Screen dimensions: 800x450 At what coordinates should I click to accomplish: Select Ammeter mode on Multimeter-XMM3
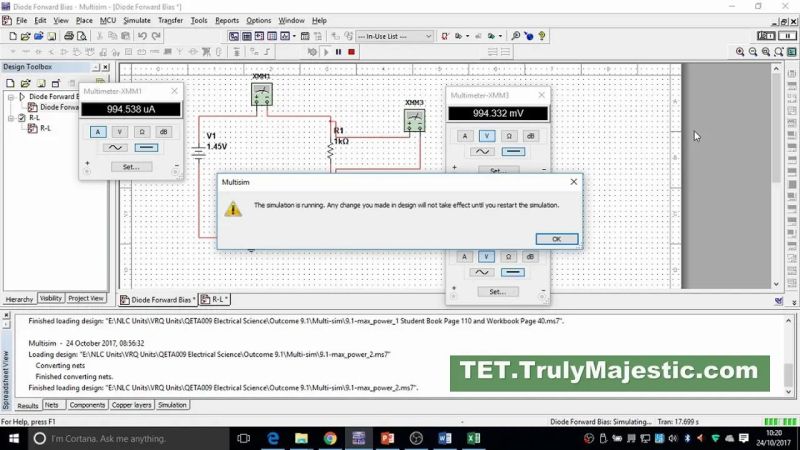click(x=465, y=136)
